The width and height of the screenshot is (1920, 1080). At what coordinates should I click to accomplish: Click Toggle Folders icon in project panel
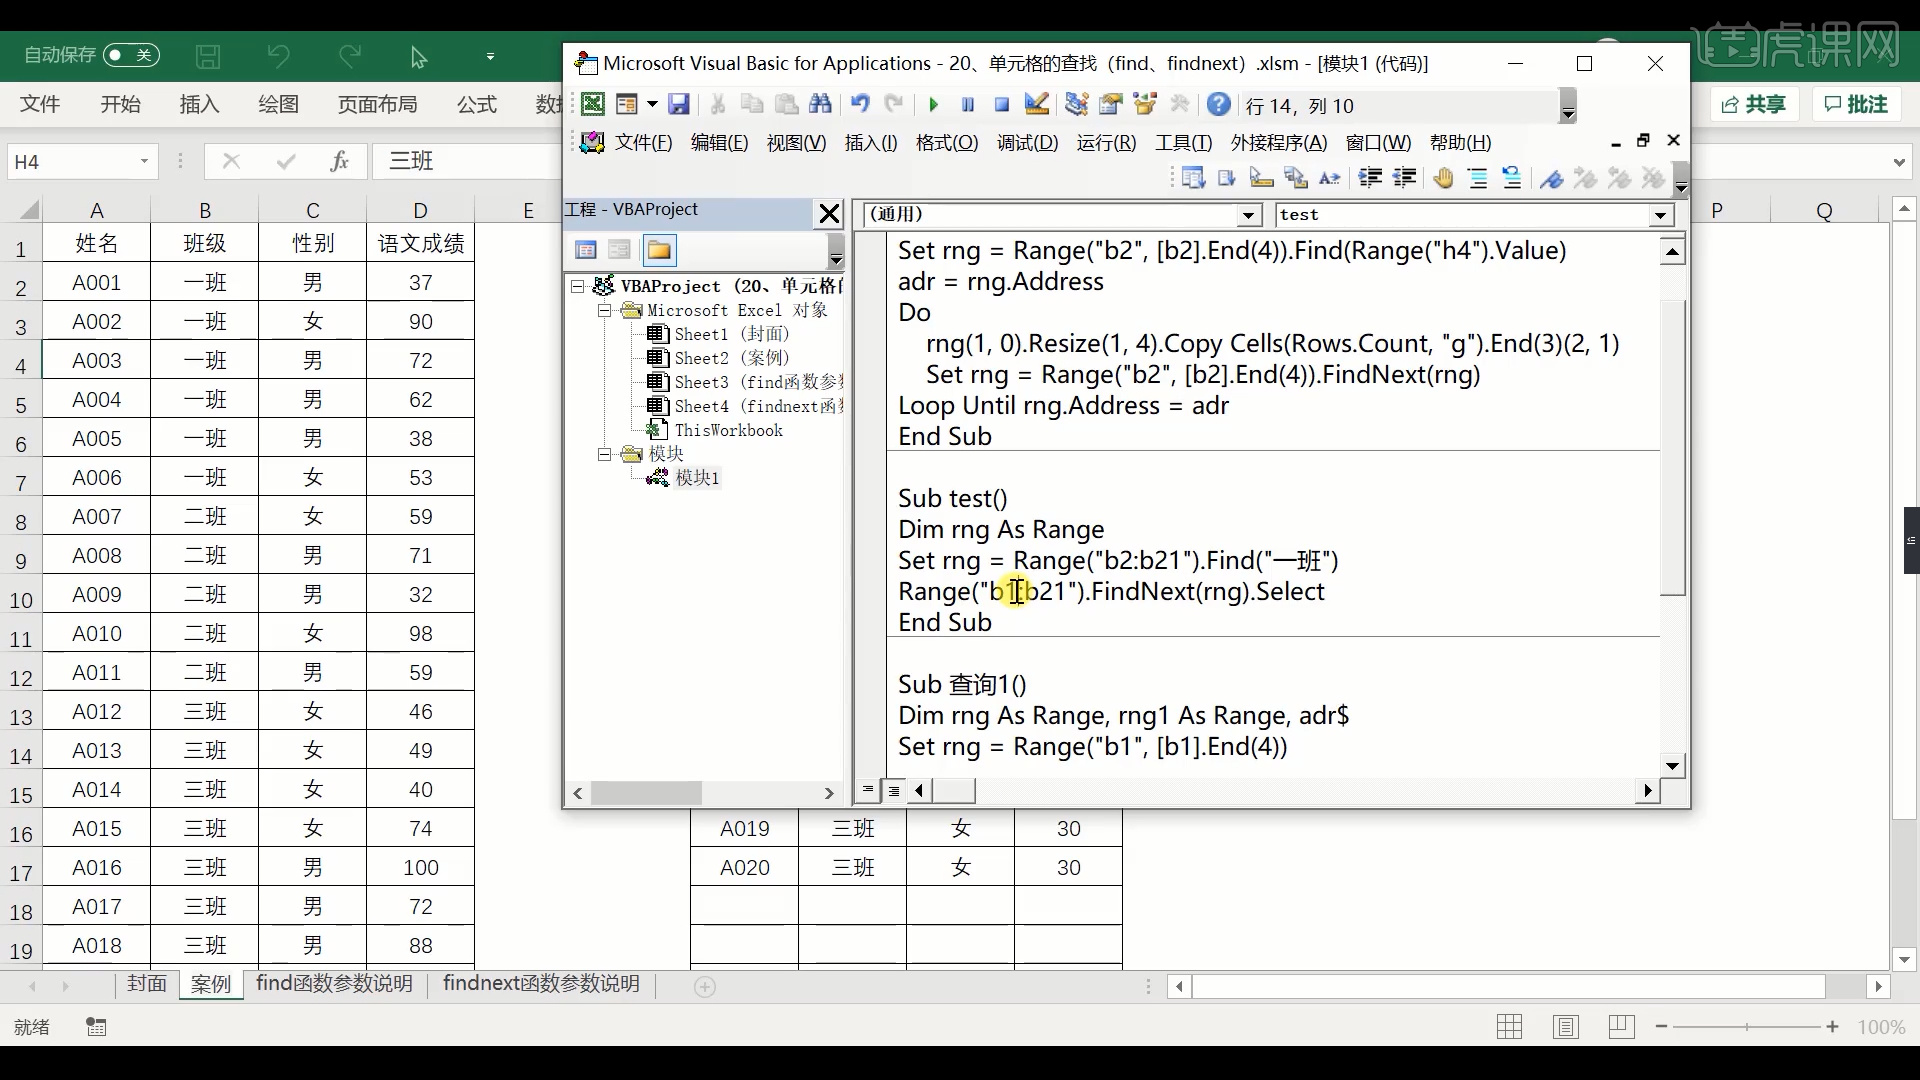pos(659,250)
